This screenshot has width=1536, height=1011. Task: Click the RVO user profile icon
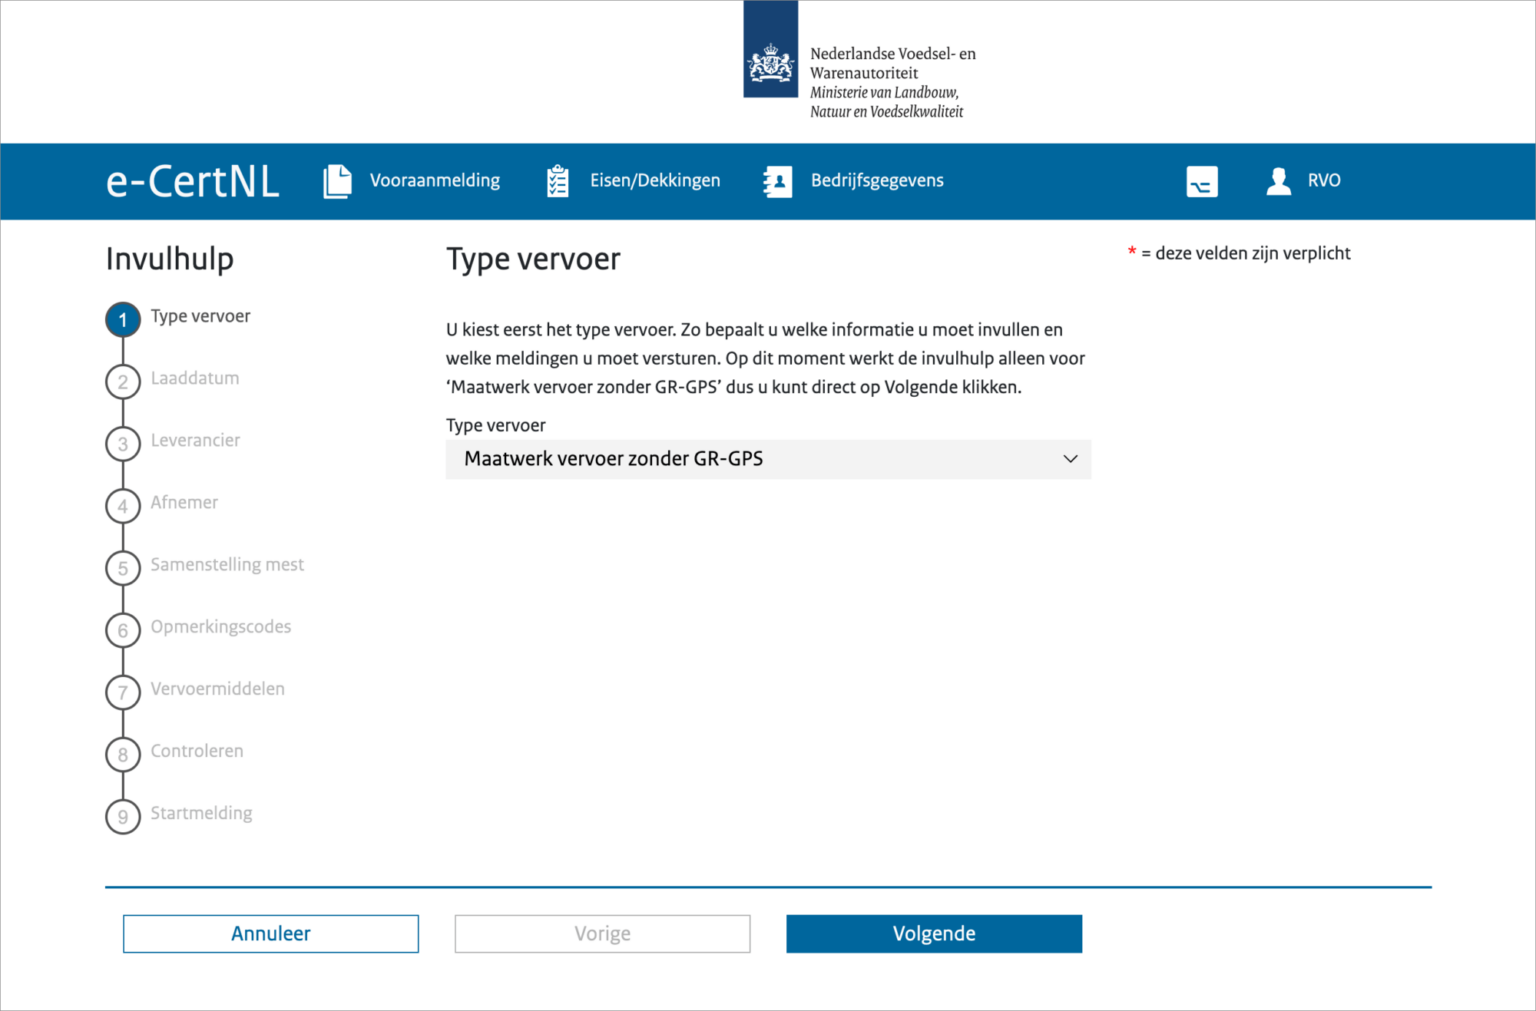coord(1277,181)
